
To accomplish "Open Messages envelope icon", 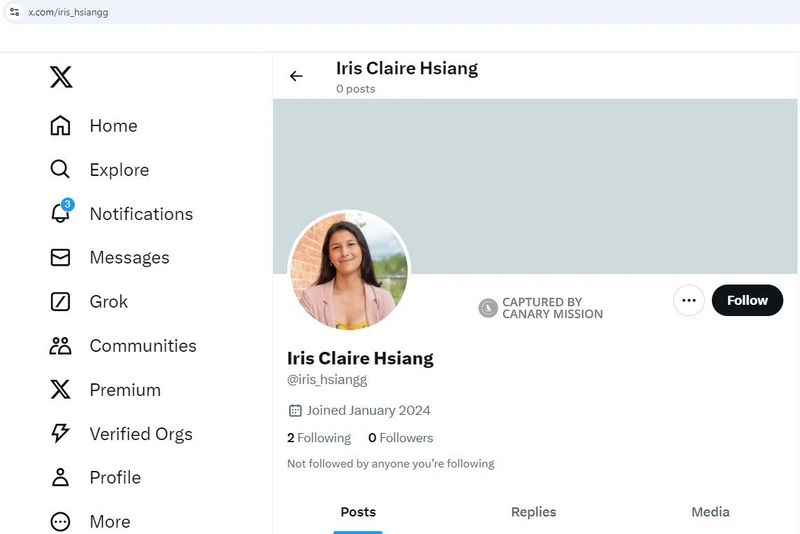I will pos(60,258).
